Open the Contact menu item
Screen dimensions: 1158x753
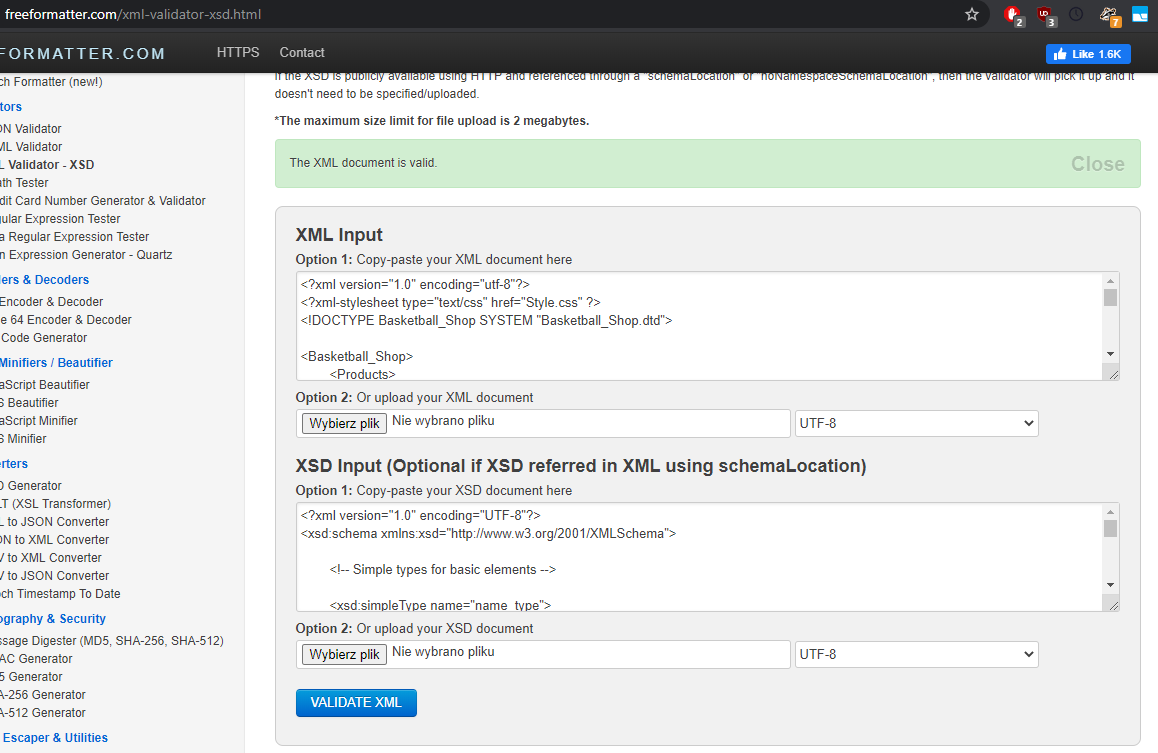click(x=302, y=53)
